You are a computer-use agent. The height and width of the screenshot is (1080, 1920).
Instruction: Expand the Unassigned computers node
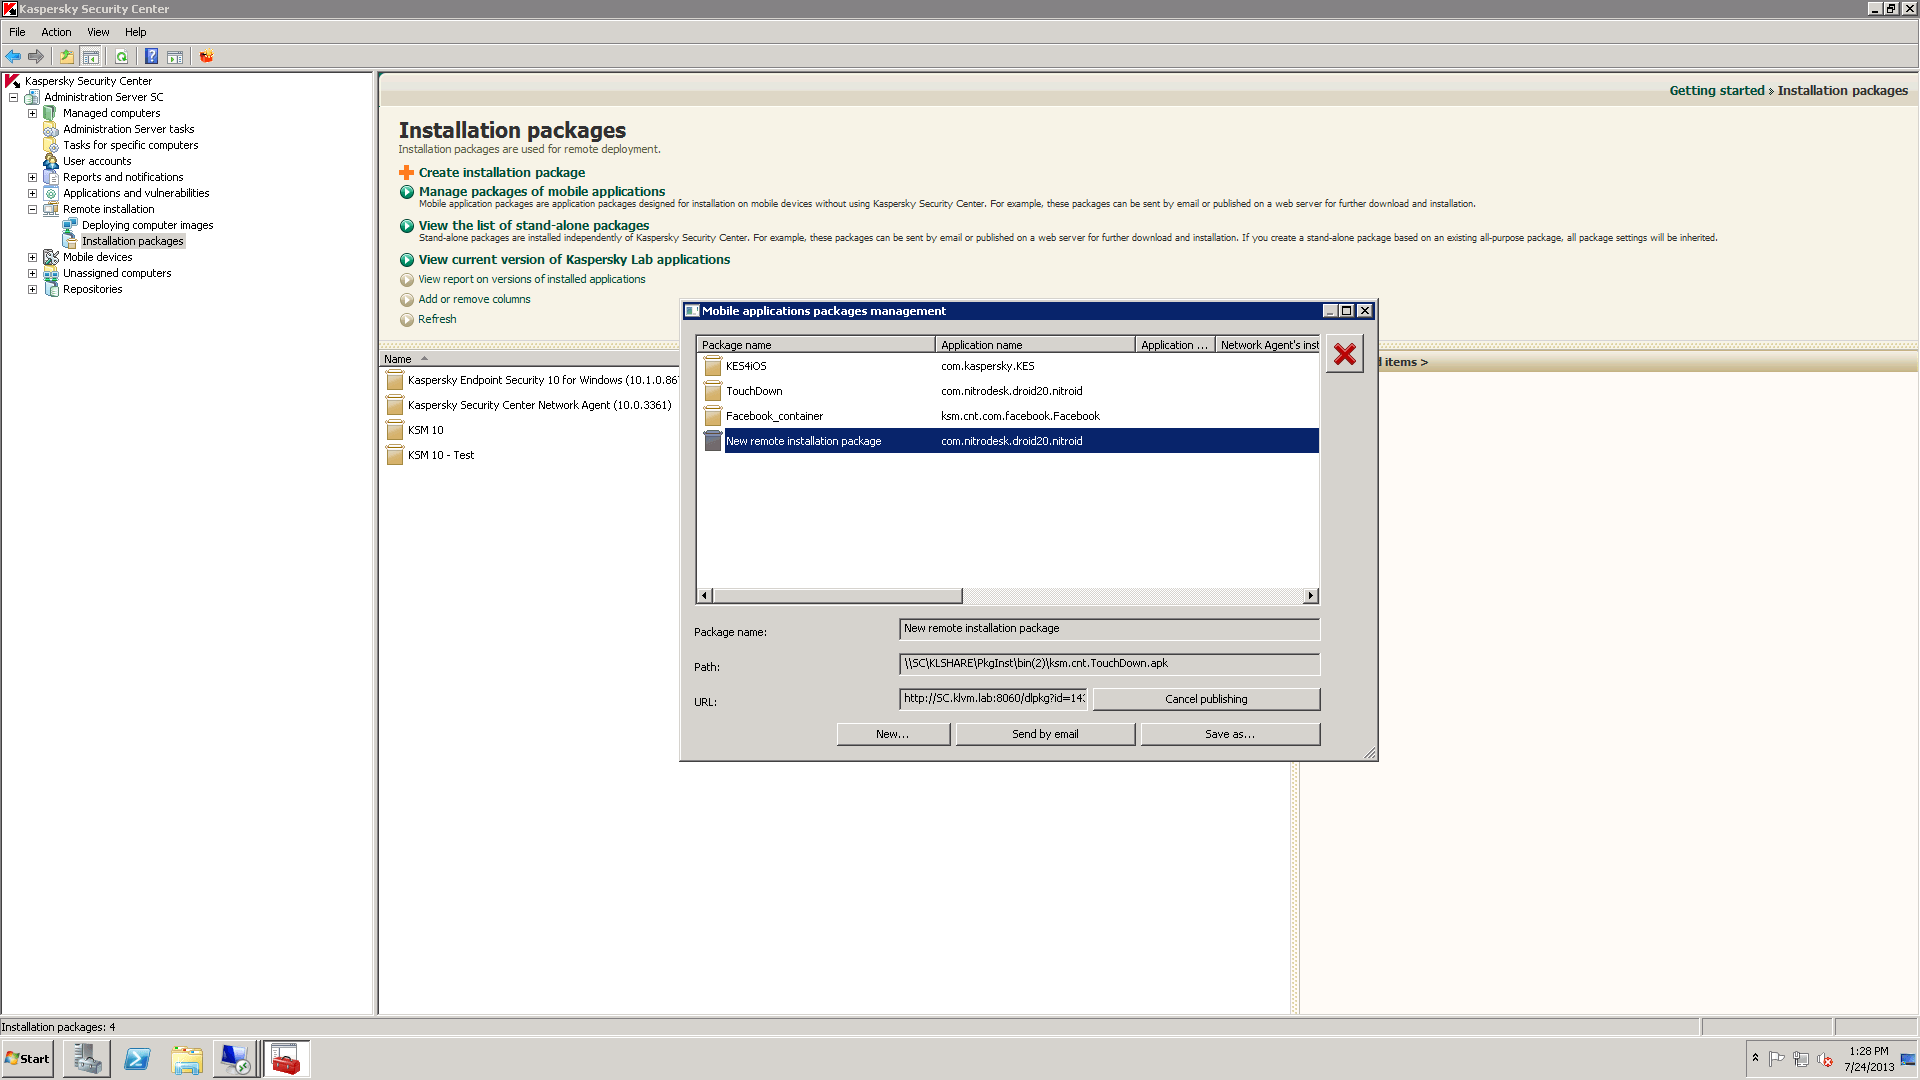pyautogui.click(x=32, y=273)
